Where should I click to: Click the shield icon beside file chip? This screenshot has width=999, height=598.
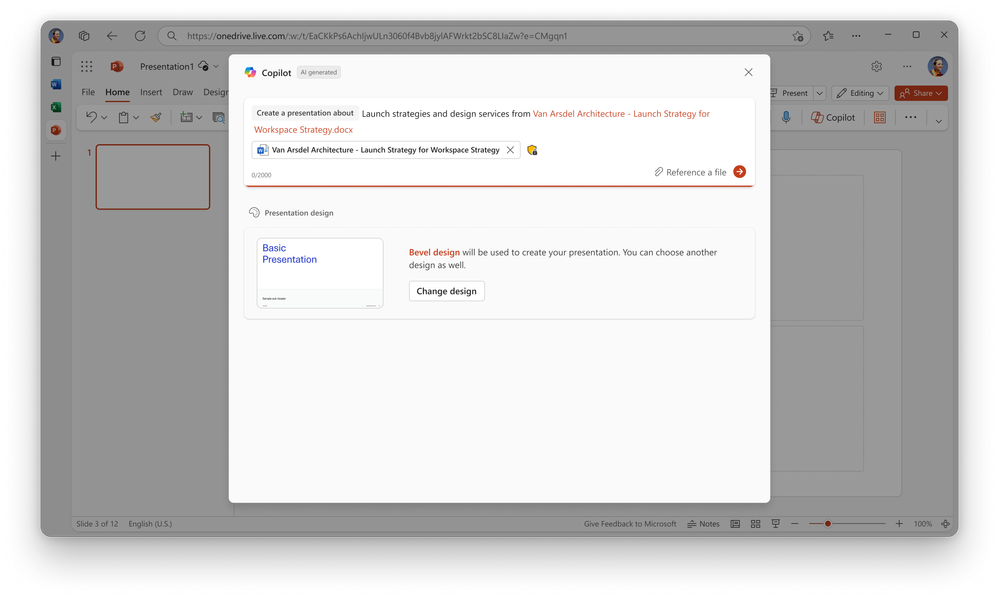coord(532,150)
